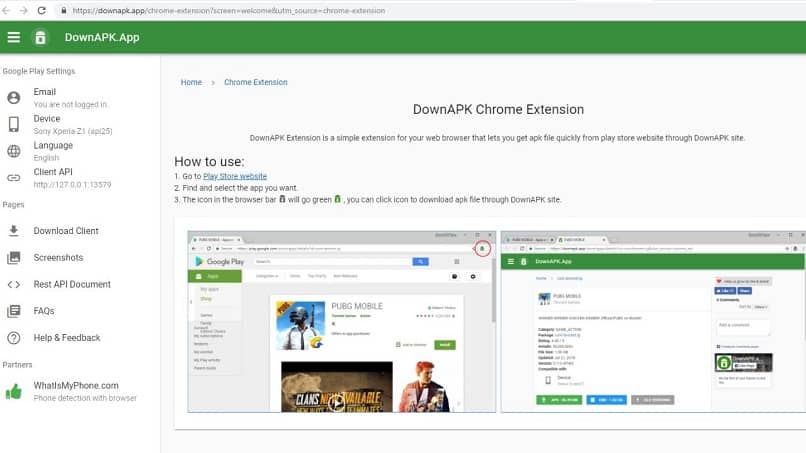Click the lock icon in address bar
Viewport: 806px width, 453px height.
pyautogui.click(x=63, y=10)
